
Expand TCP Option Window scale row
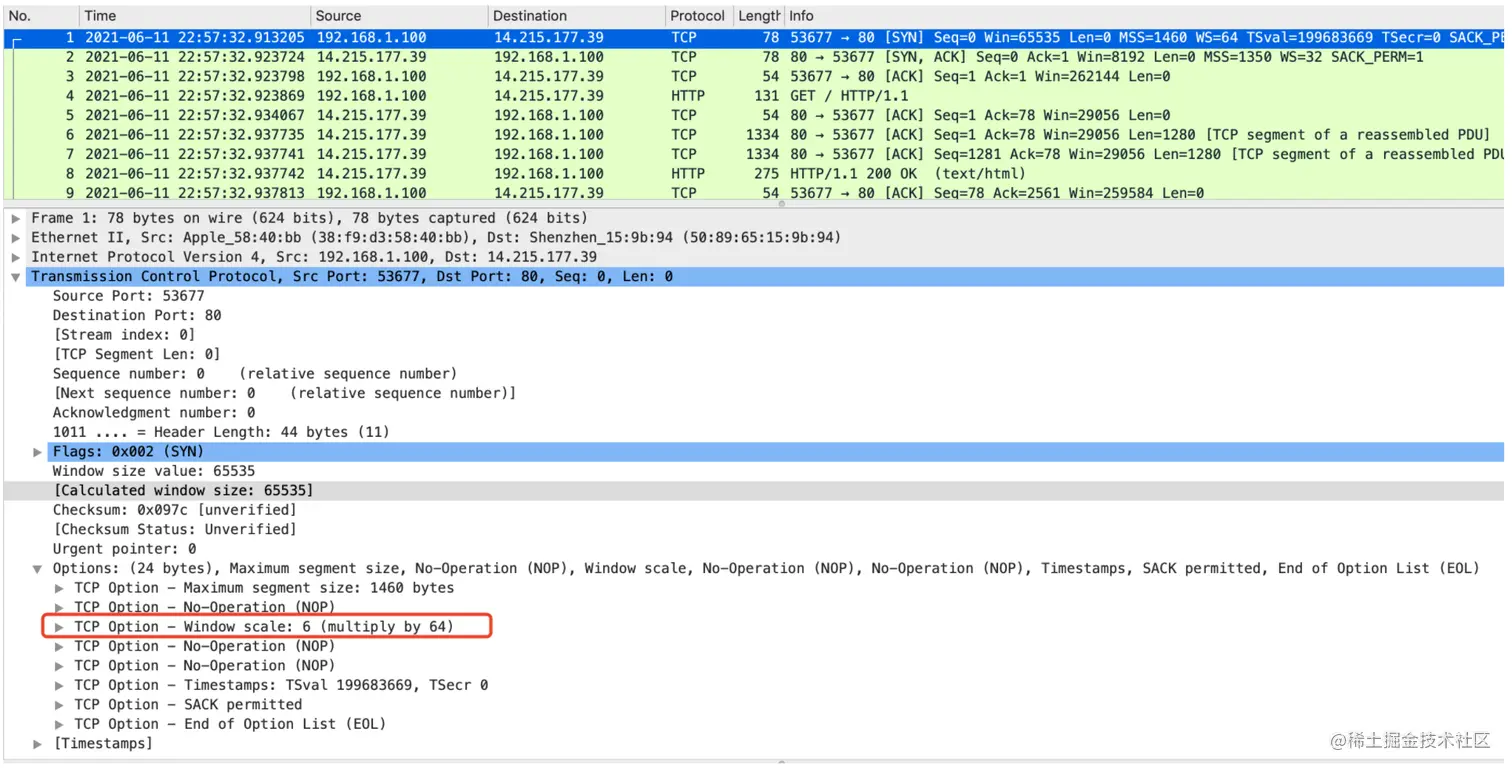point(60,627)
